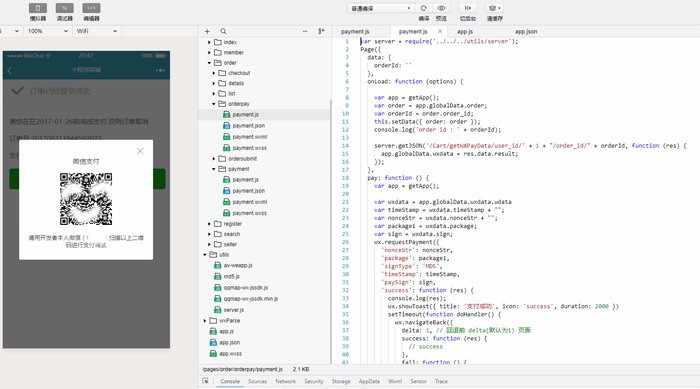
Task: Collapse the utils folder
Action: (x=205, y=255)
